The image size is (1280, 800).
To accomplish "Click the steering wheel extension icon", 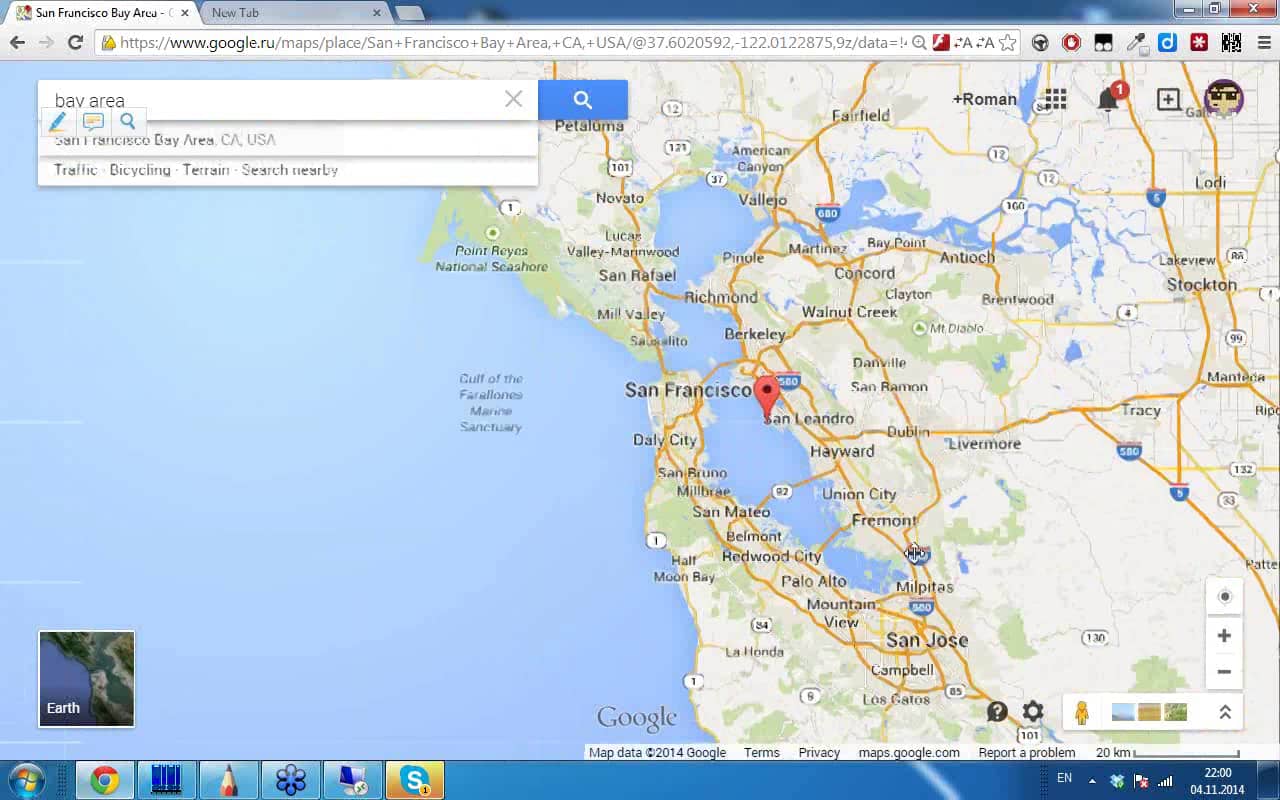I will 1040,43.
